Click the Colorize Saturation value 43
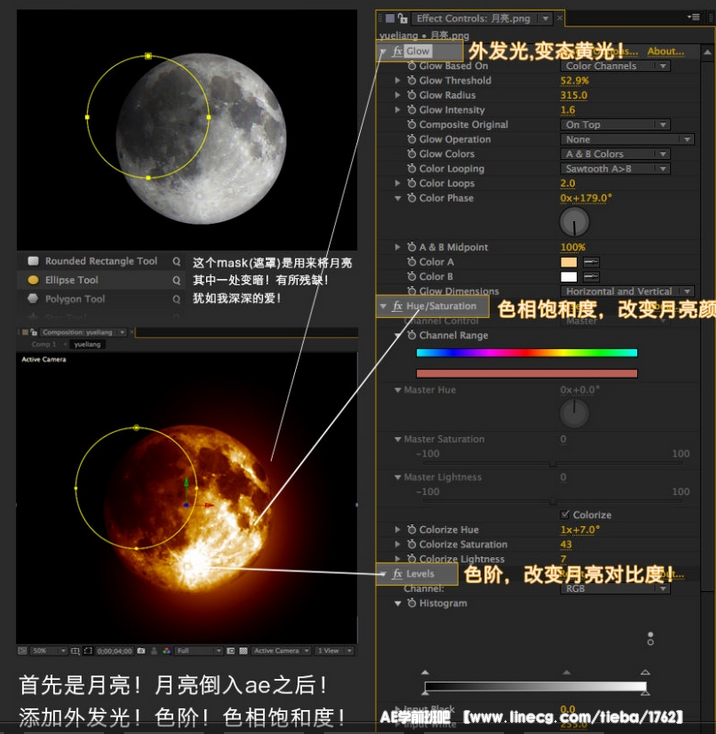This screenshot has width=716, height=734. coord(566,544)
